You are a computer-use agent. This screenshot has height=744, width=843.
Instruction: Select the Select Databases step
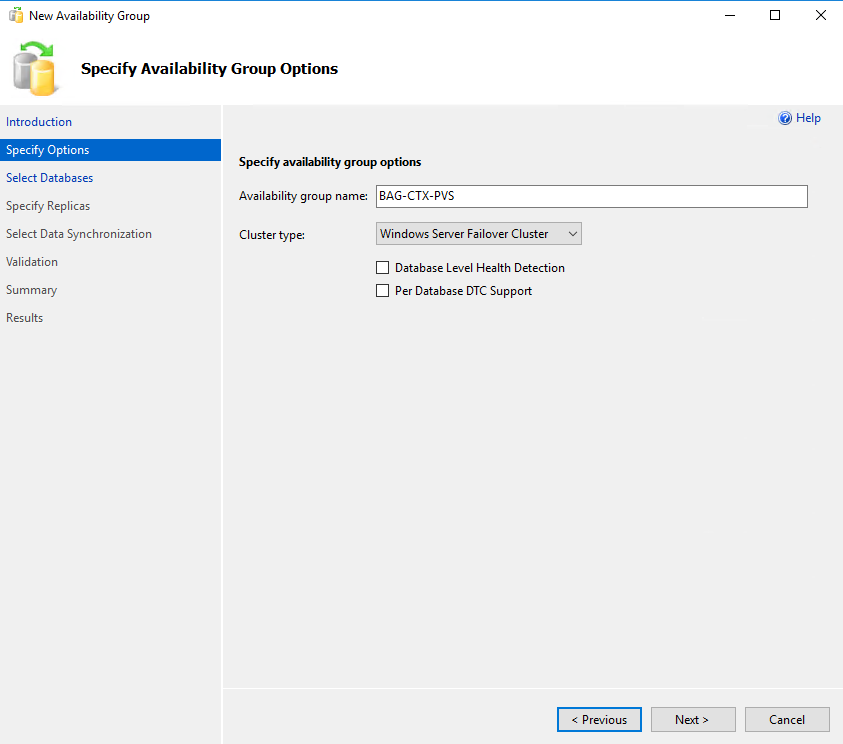click(x=49, y=178)
